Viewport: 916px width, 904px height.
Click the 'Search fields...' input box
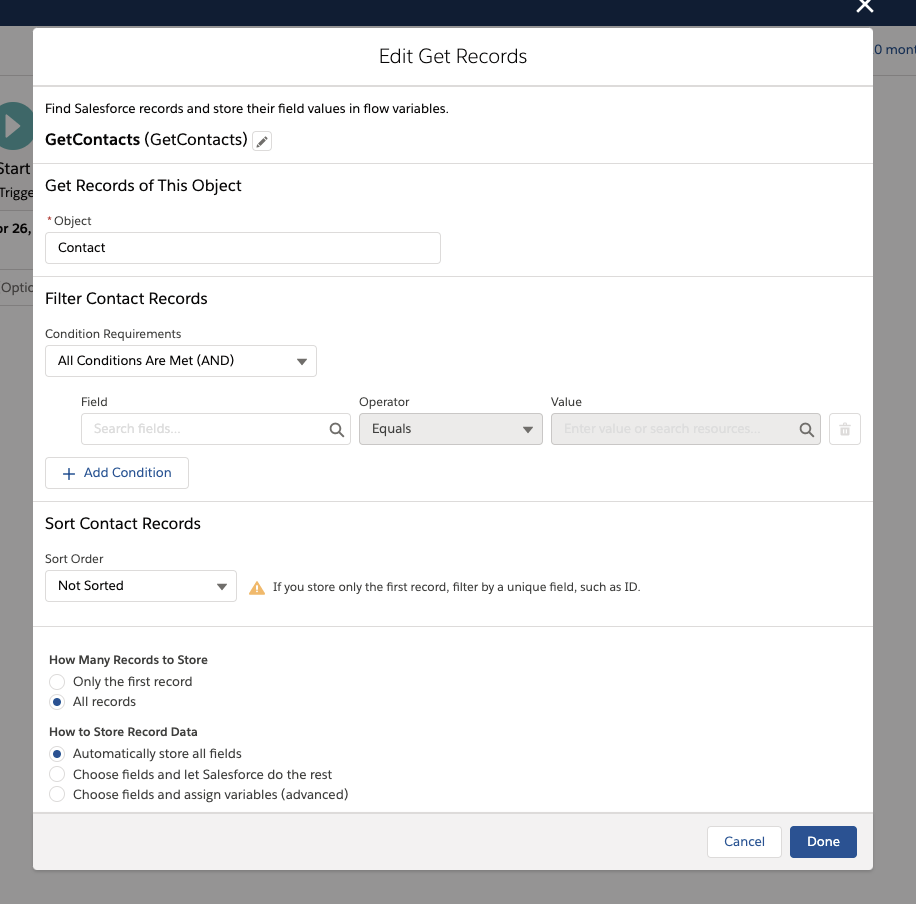click(x=205, y=429)
